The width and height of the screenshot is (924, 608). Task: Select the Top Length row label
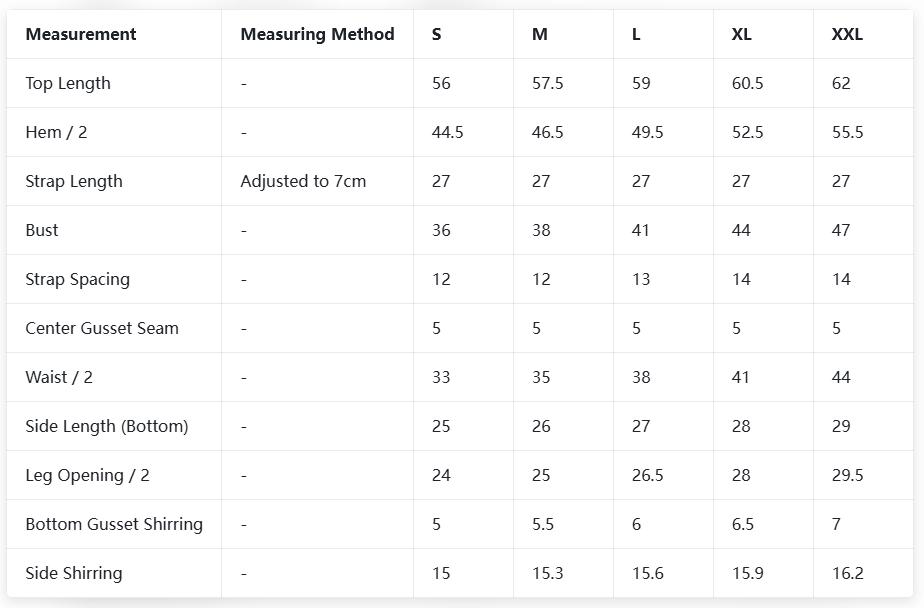click(68, 83)
